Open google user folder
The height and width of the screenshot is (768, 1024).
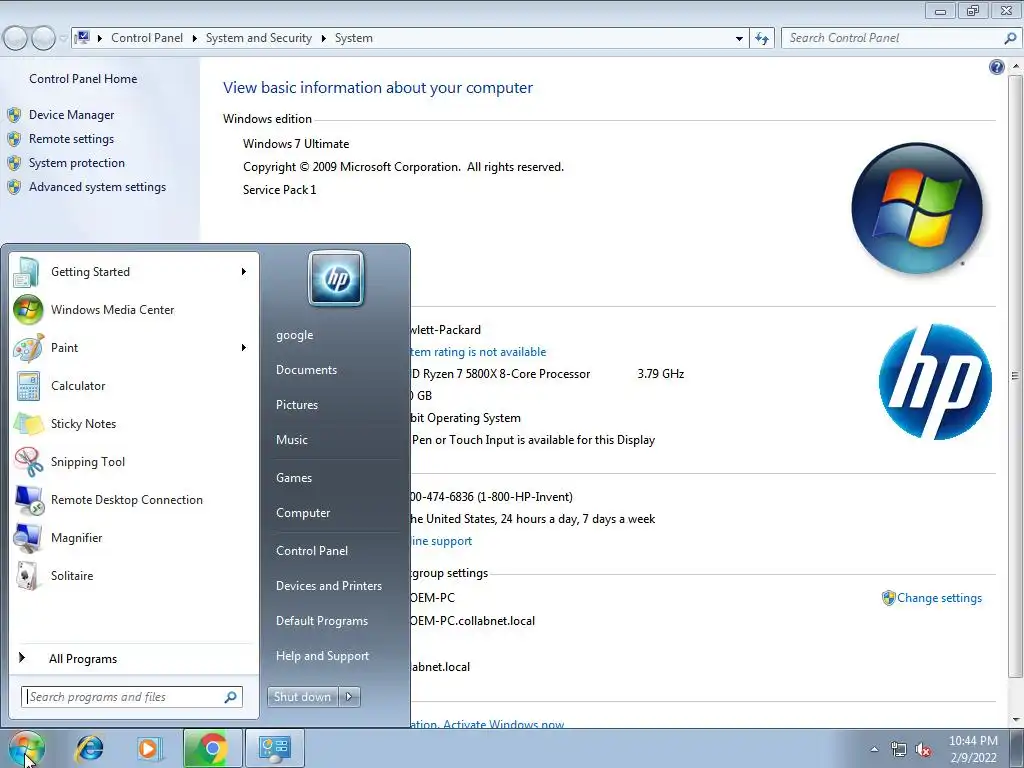point(295,335)
